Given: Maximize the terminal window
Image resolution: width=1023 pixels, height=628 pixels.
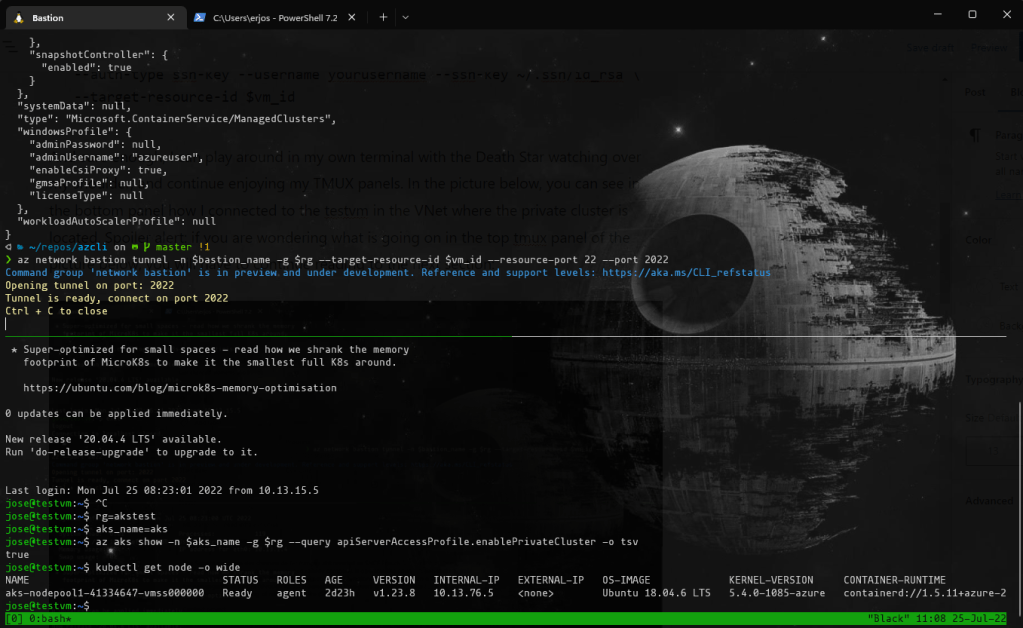Looking at the screenshot, I should click(x=971, y=15).
